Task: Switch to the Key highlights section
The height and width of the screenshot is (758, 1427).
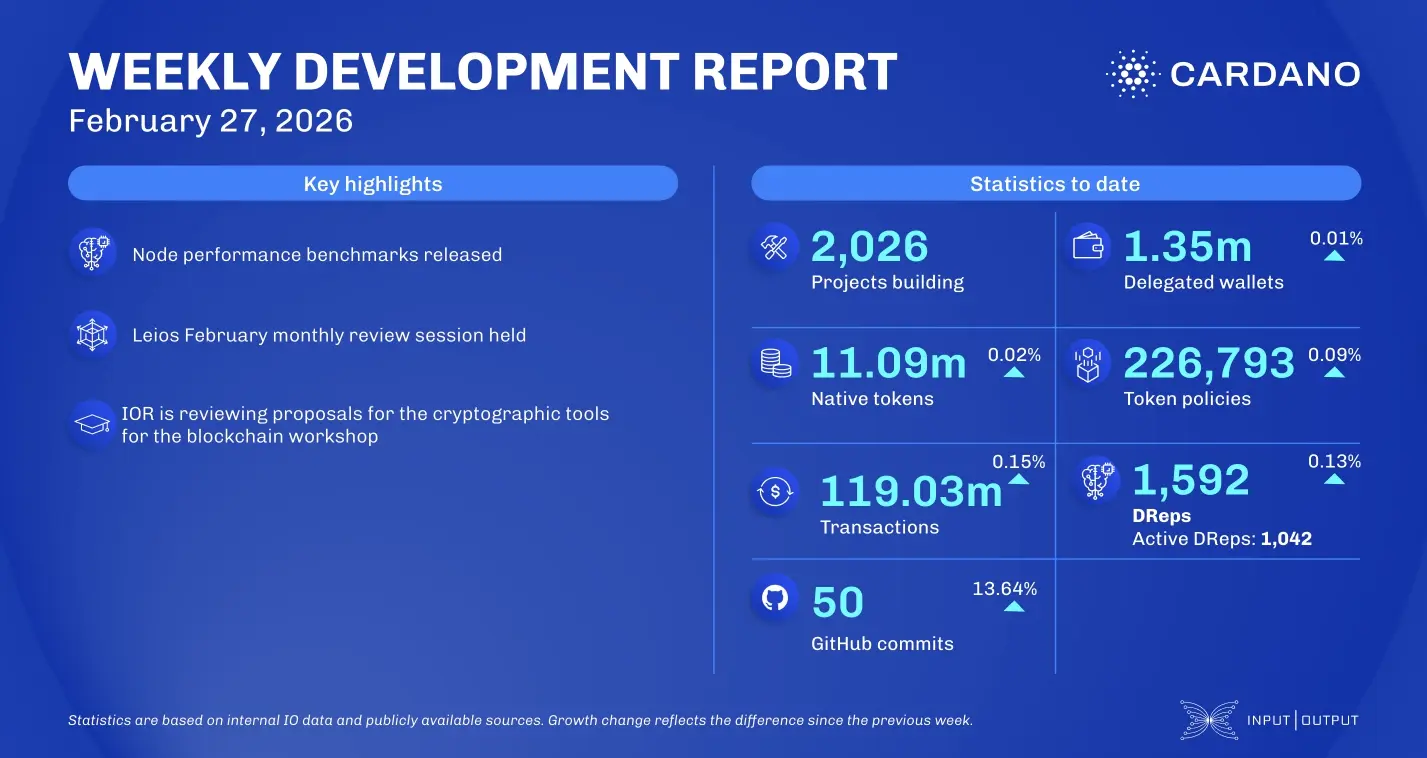Action: coord(372,183)
